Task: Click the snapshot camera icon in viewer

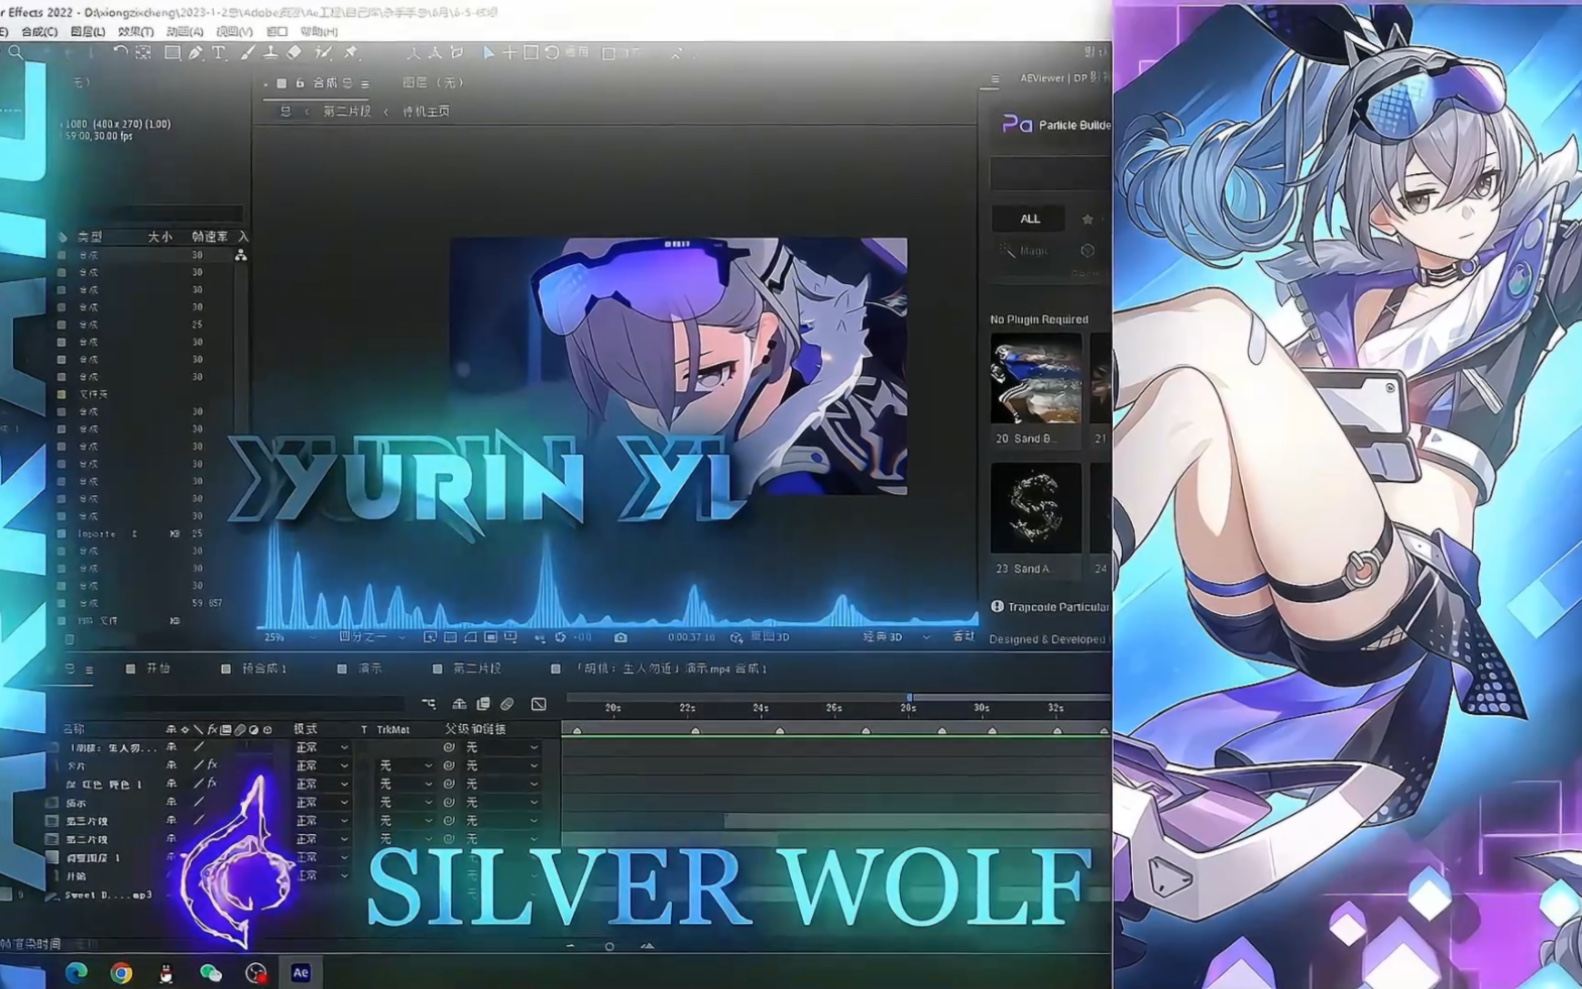Action: tap(621, 637)
